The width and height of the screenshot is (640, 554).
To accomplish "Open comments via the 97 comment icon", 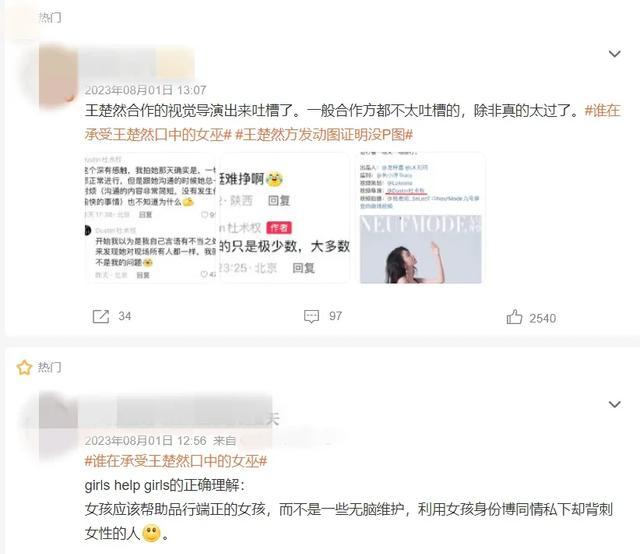I will (311, 316).
